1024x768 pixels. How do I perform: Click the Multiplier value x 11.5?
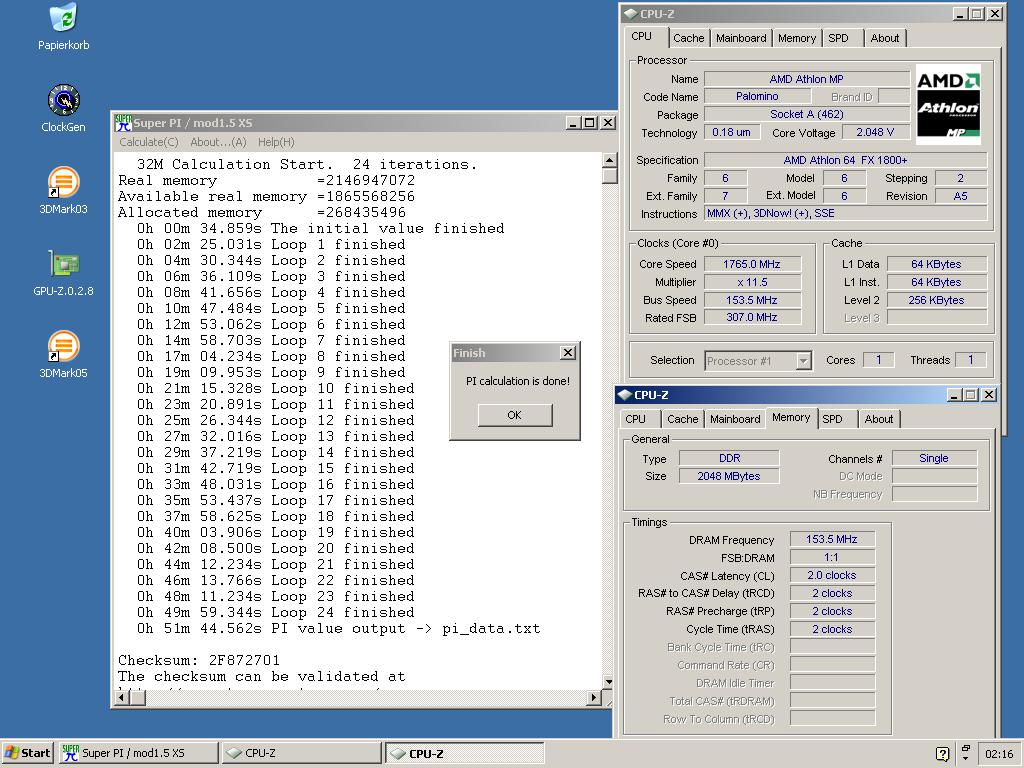(x=752, y=282)
